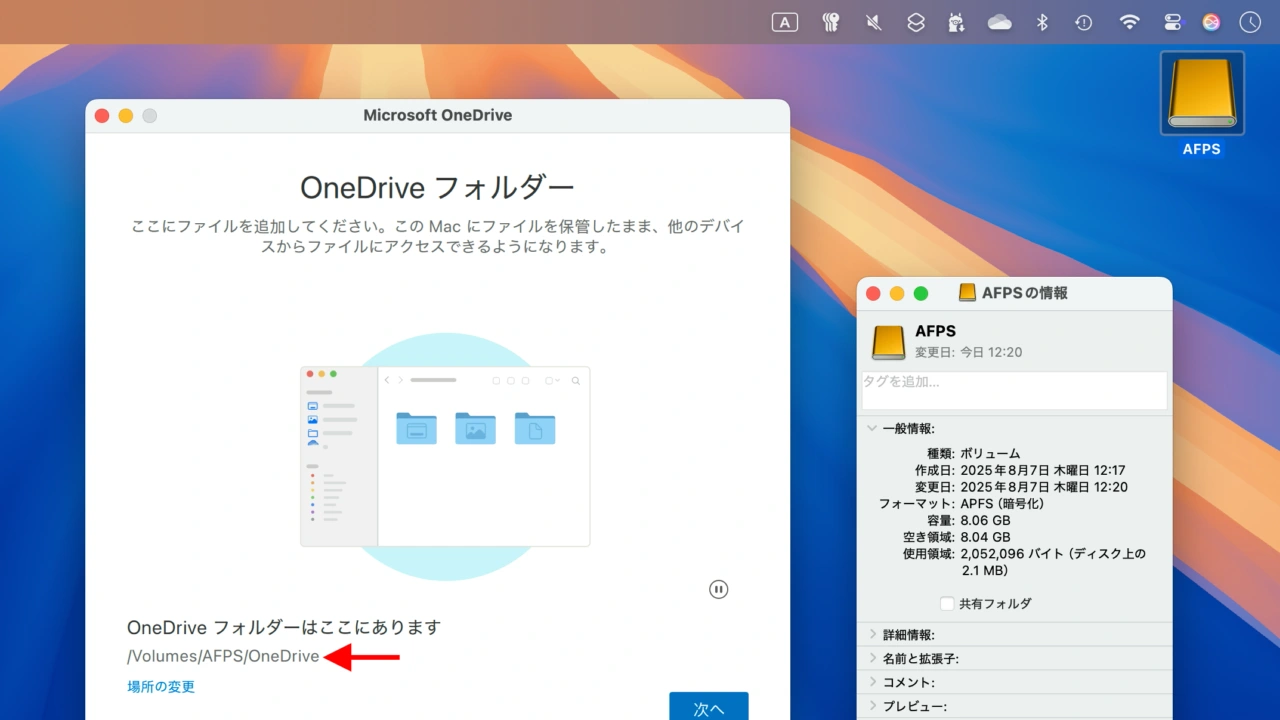Viewport: 1280px width, 720px height.
Task: Pause the OneDrive folder animation
Action: coord(718,589)
